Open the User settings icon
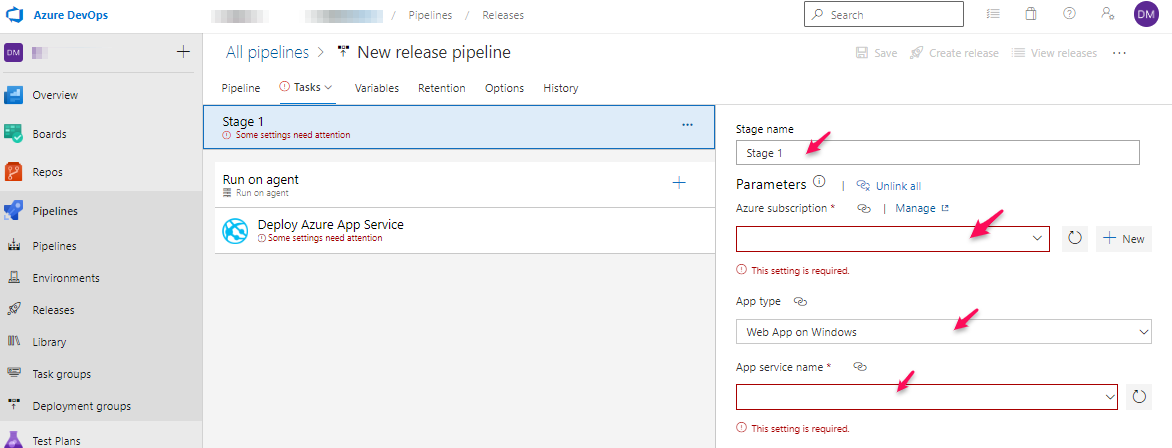Image resolution: width=1172 pixels, height=448 pixels. (1108, 14)
